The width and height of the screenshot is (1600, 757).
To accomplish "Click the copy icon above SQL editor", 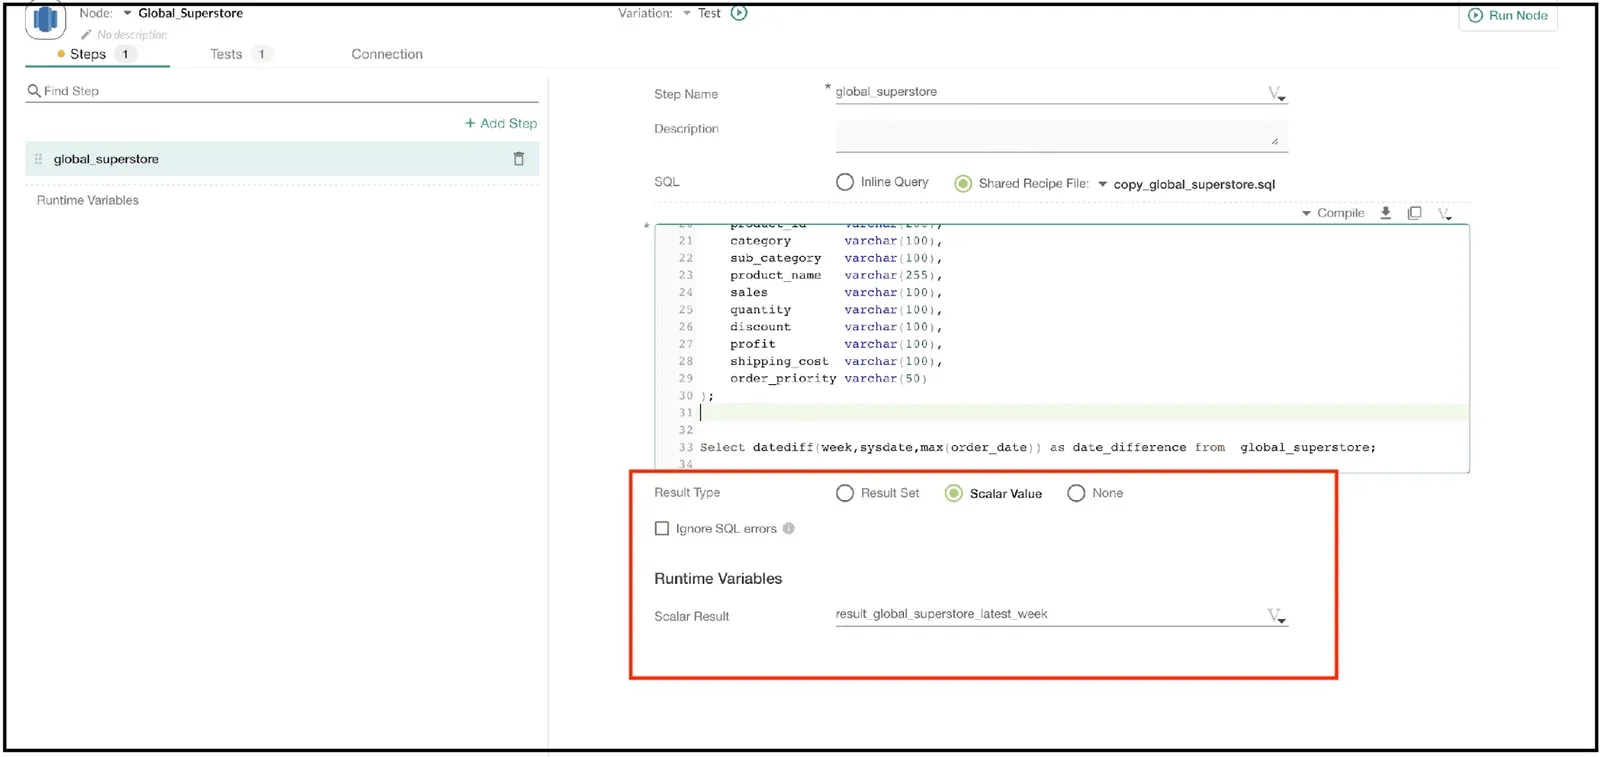I will click(1414, 213).
